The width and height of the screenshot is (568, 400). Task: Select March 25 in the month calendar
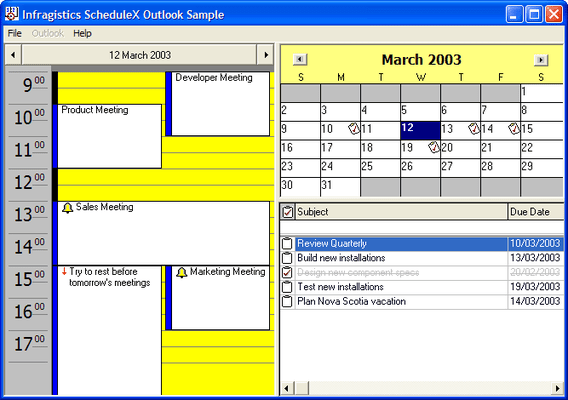[380, 168]
